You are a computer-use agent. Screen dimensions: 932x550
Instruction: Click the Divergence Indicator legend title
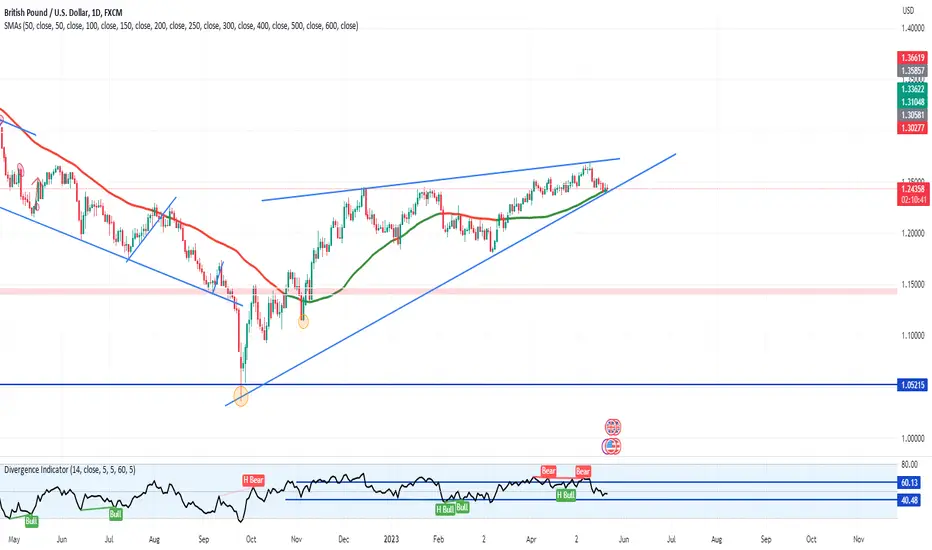(x=70, y=470)
